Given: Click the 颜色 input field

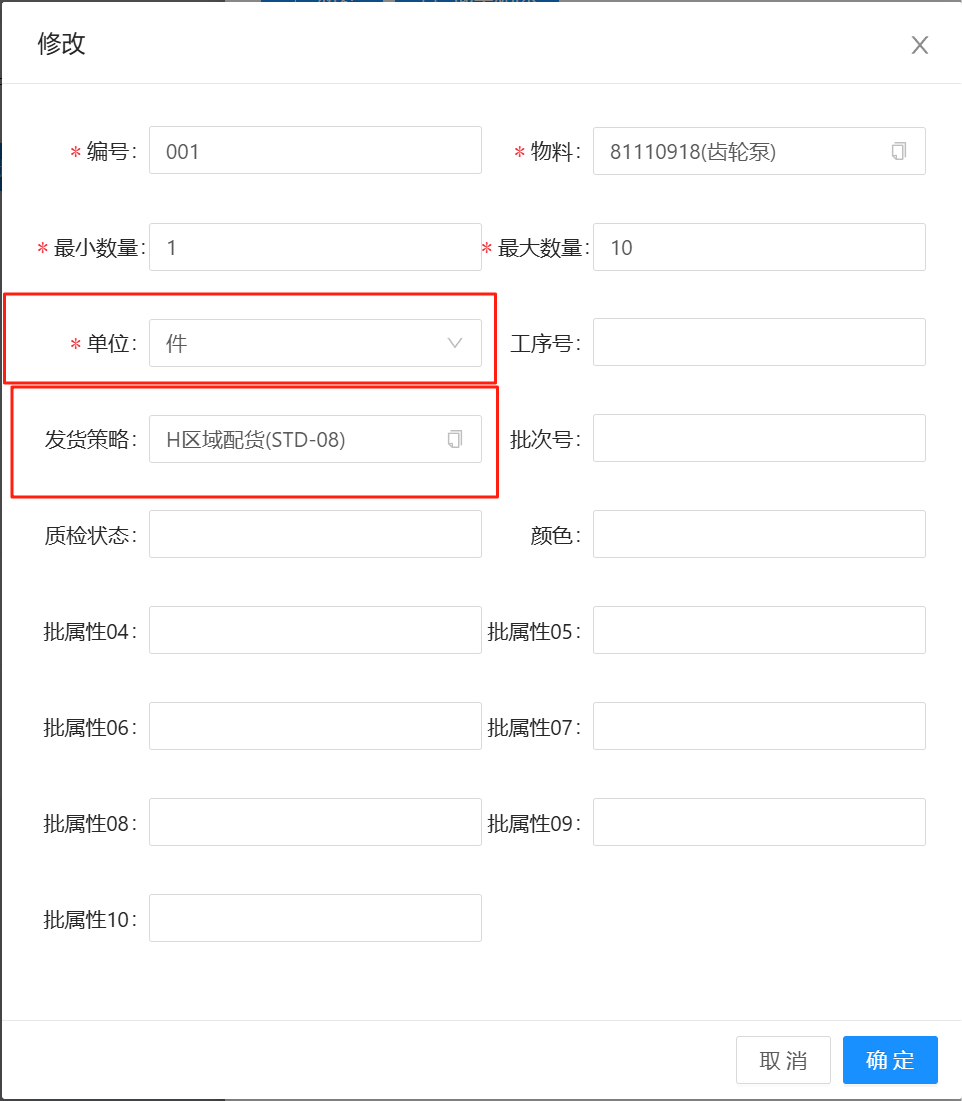Looking at the screenshot, I should [x=758, y=535].
